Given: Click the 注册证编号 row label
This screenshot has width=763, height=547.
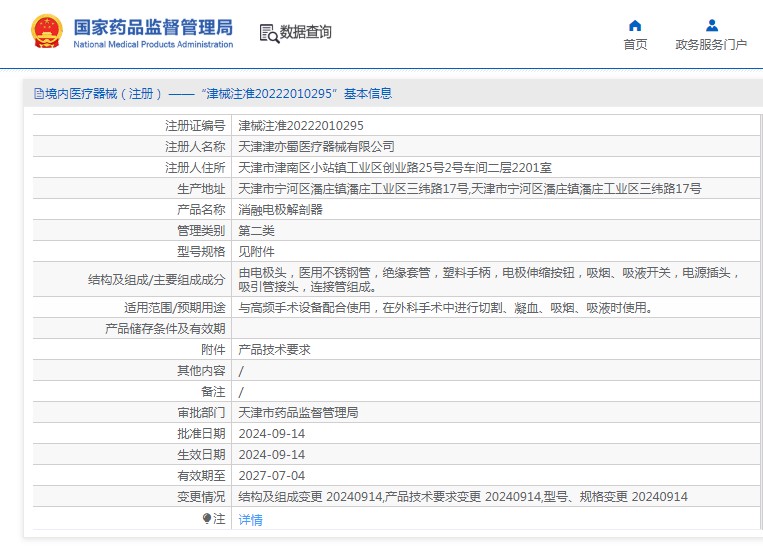Looking at the screenshot, I should [x=195, y=126].
